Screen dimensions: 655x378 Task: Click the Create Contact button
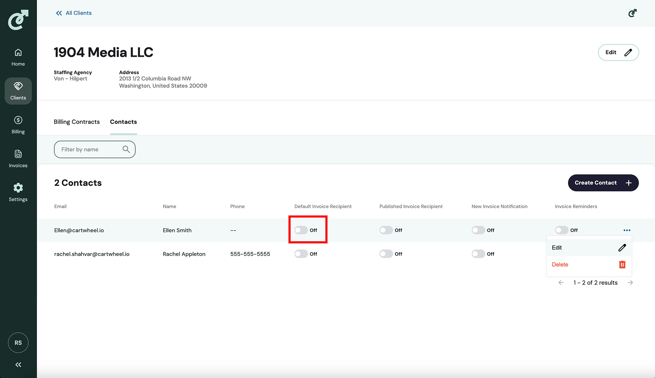coord(603,183)
